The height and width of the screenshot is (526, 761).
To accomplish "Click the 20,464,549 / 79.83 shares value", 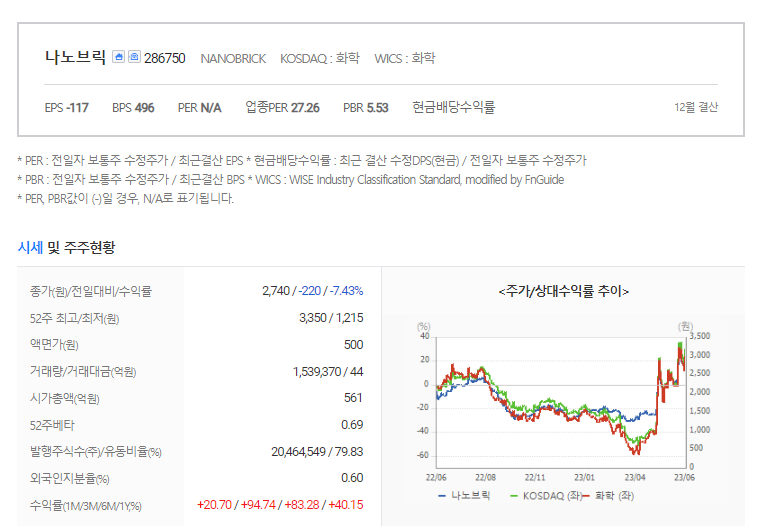I will tap(317, 452).
